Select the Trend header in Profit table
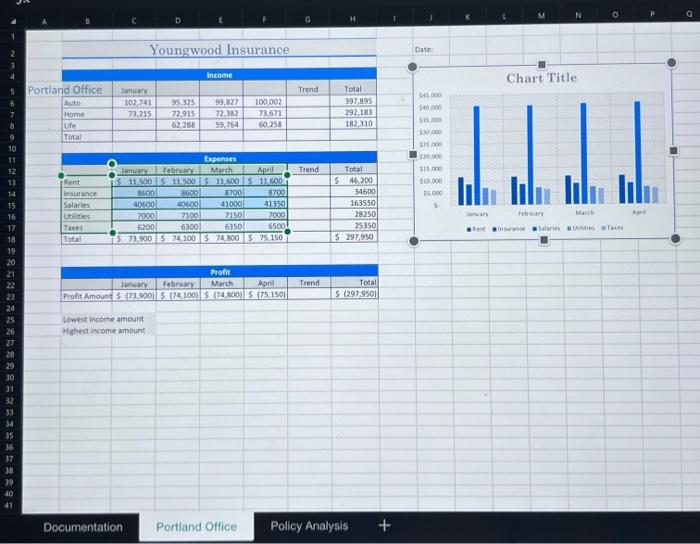Screen dimensions: 700x544 (x=309, y=282)
